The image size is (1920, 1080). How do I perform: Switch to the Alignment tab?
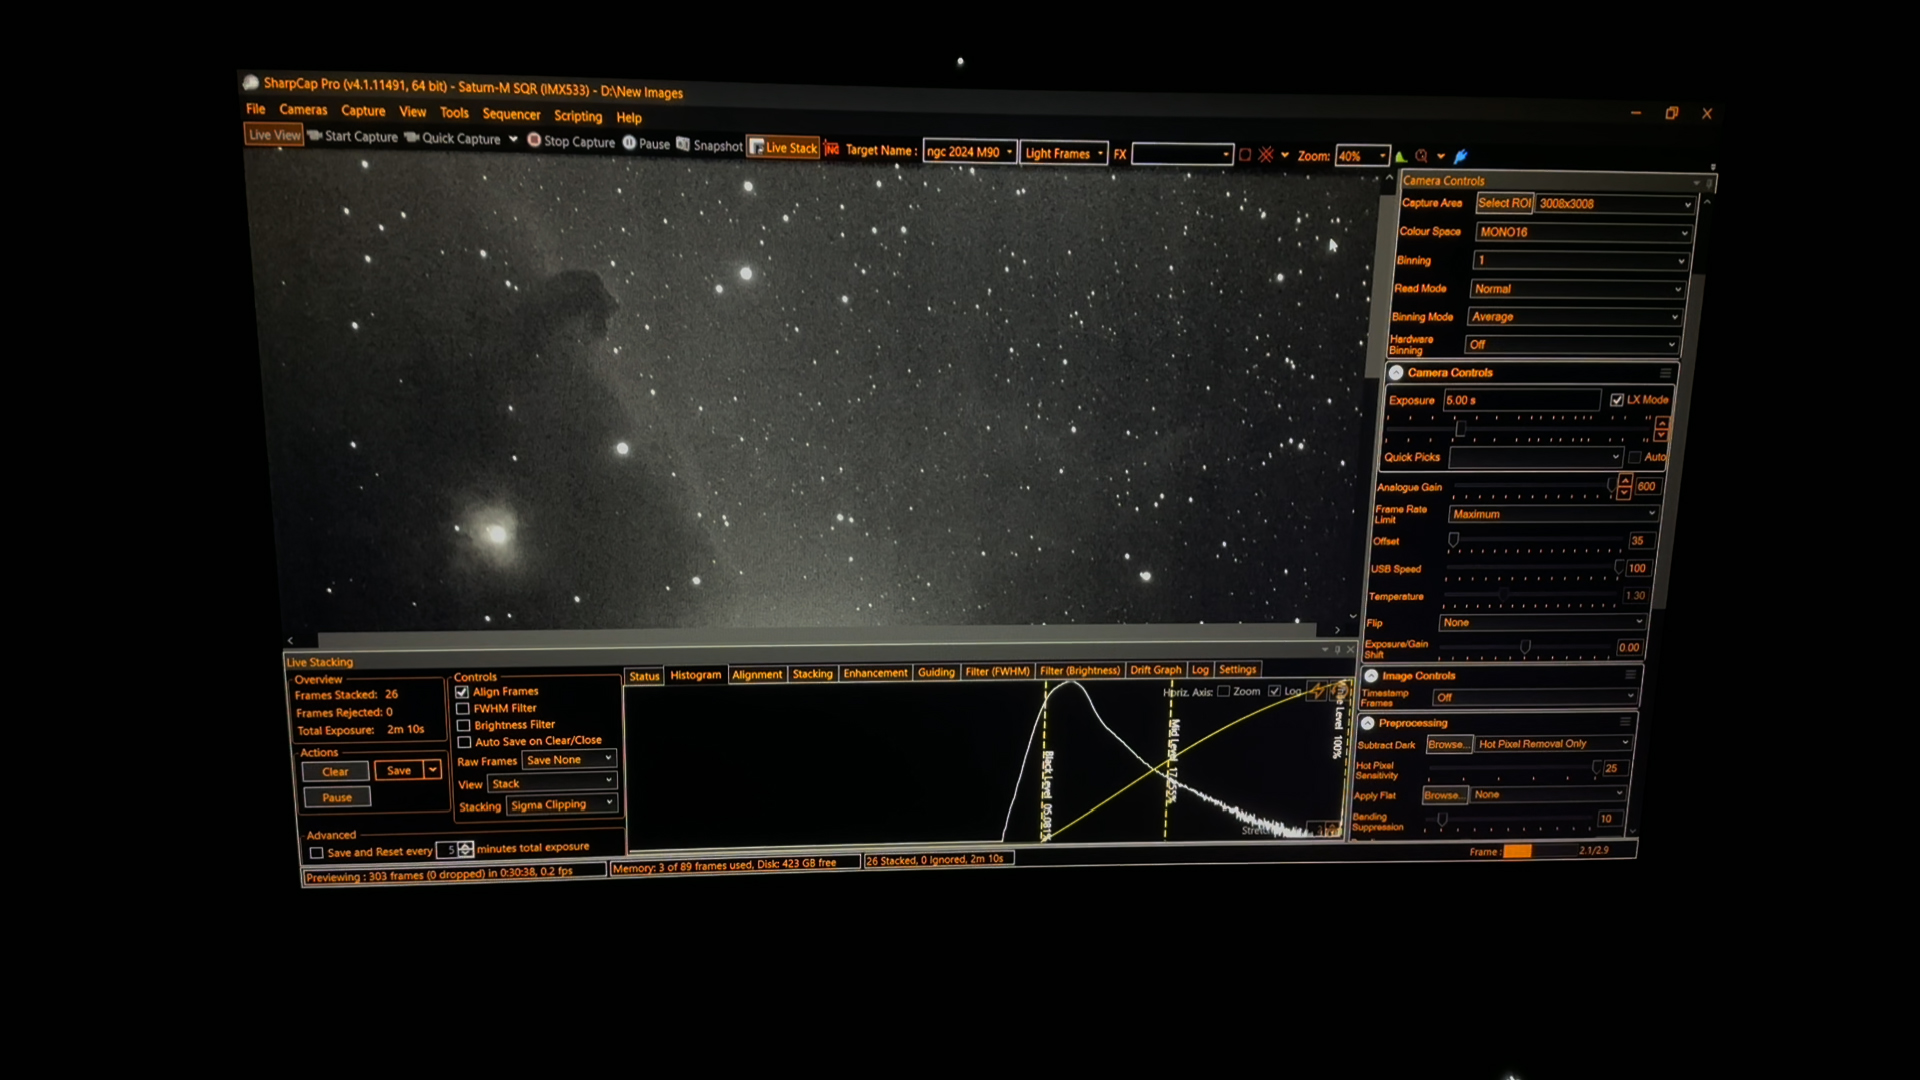[x=757, y=674]
